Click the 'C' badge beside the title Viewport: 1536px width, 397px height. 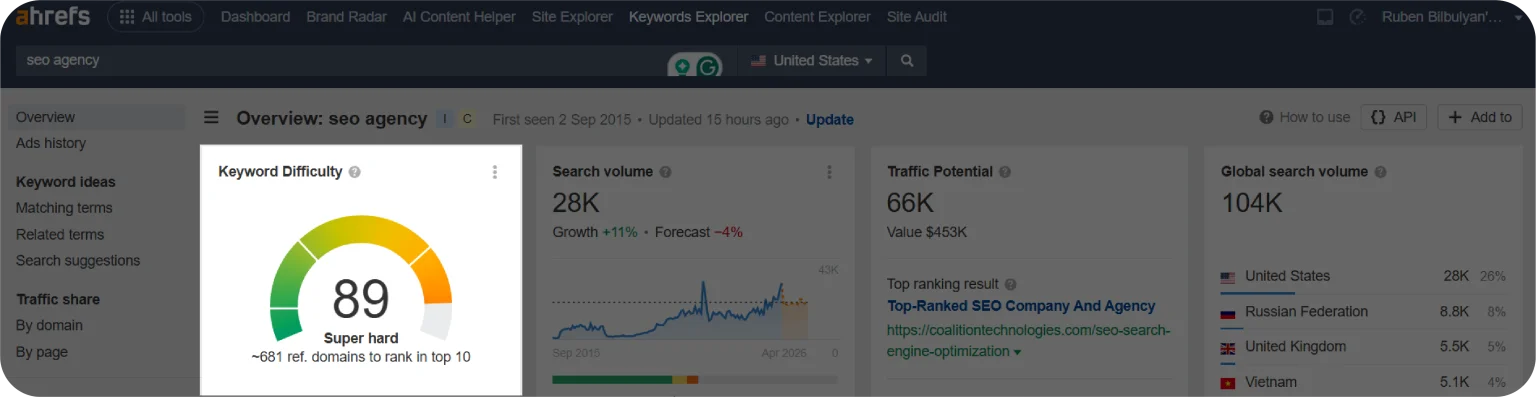(x=467, y=119)
